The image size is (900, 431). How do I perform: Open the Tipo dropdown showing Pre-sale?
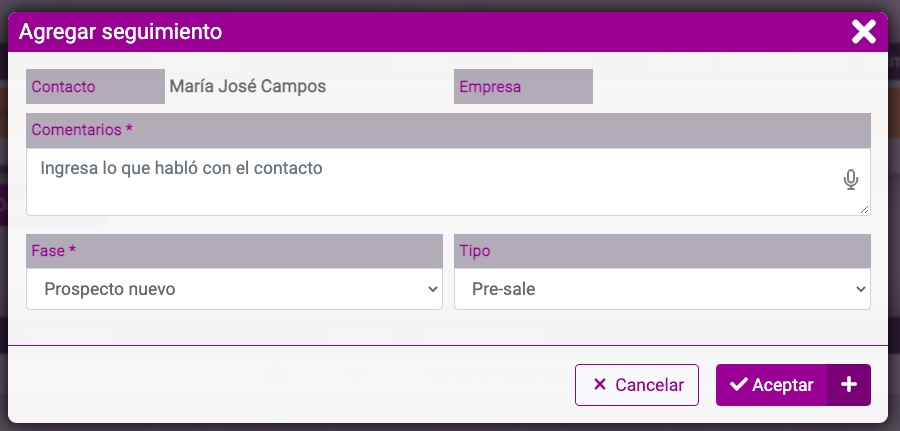click(662, 289)
